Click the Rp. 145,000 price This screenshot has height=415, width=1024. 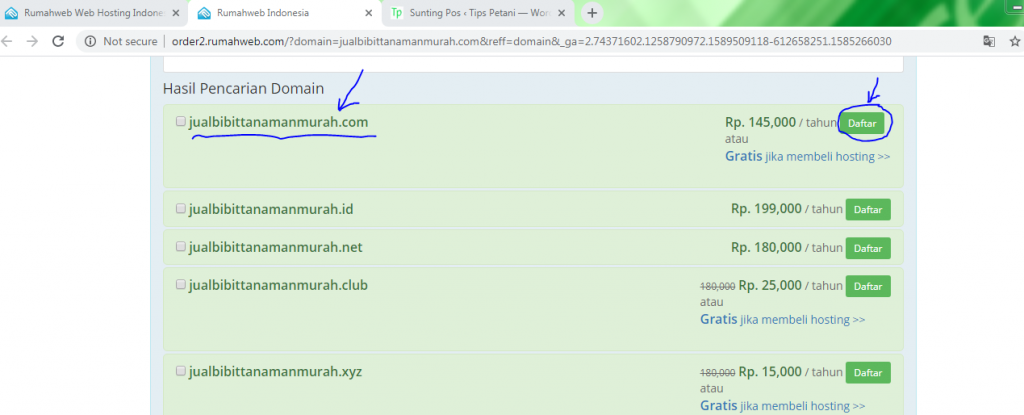[x=760, y=122]
